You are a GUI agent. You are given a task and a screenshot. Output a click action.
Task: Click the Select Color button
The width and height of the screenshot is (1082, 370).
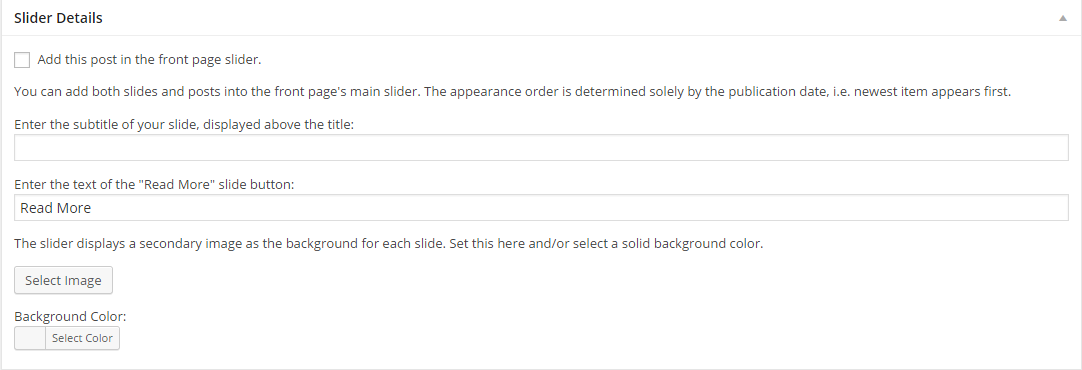point(82,338)
